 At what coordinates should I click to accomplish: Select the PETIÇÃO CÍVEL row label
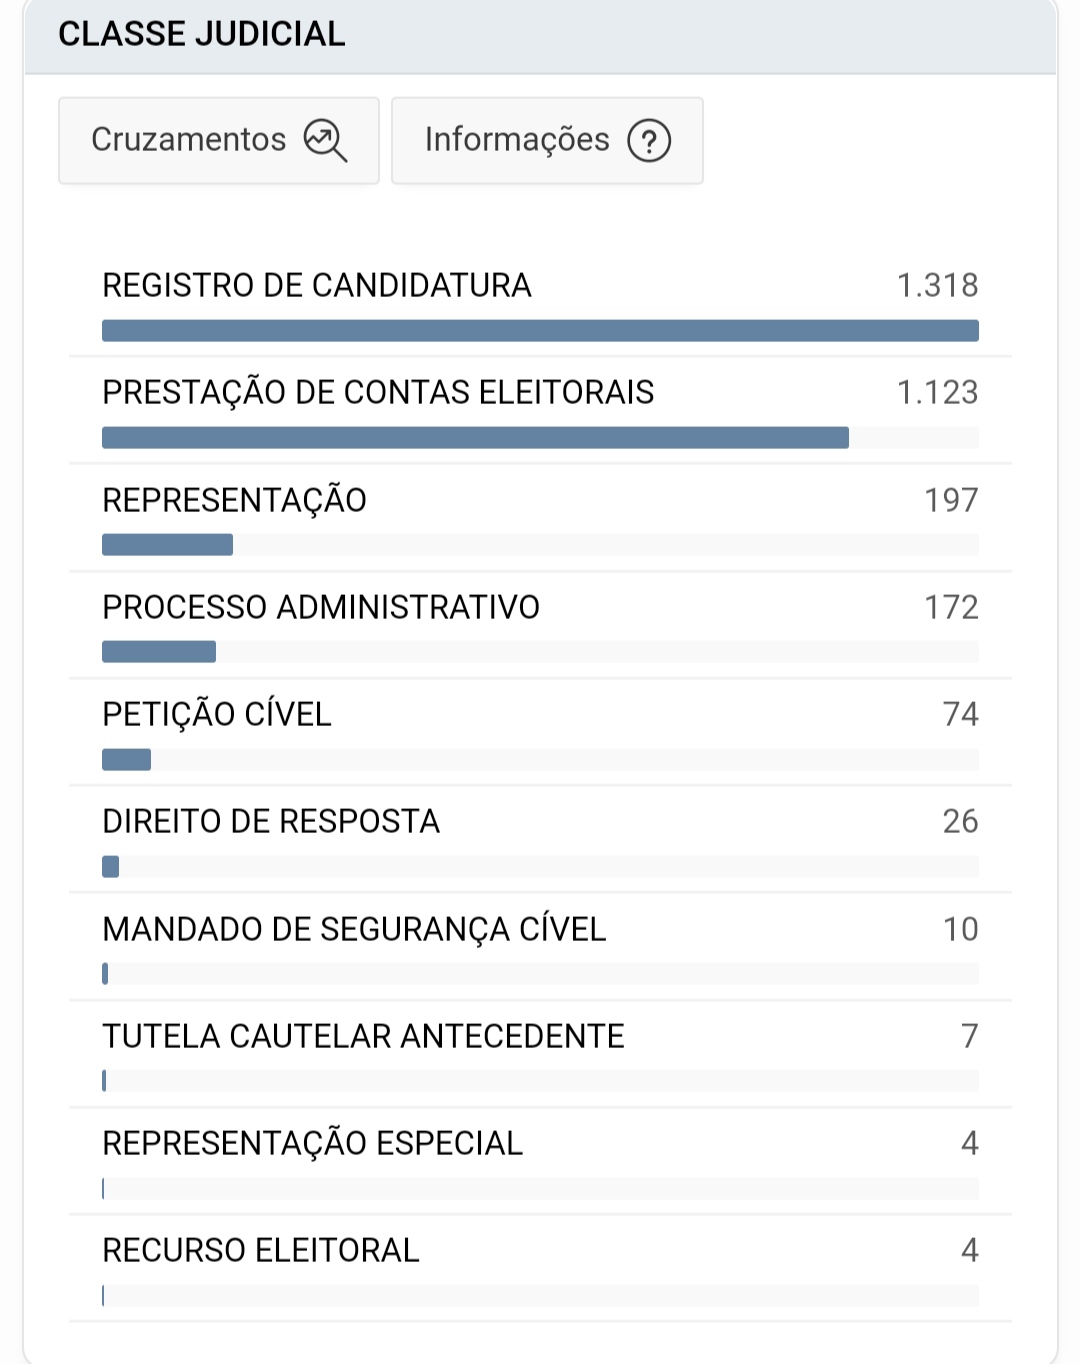pyautogui.click(x=217, y=714)
